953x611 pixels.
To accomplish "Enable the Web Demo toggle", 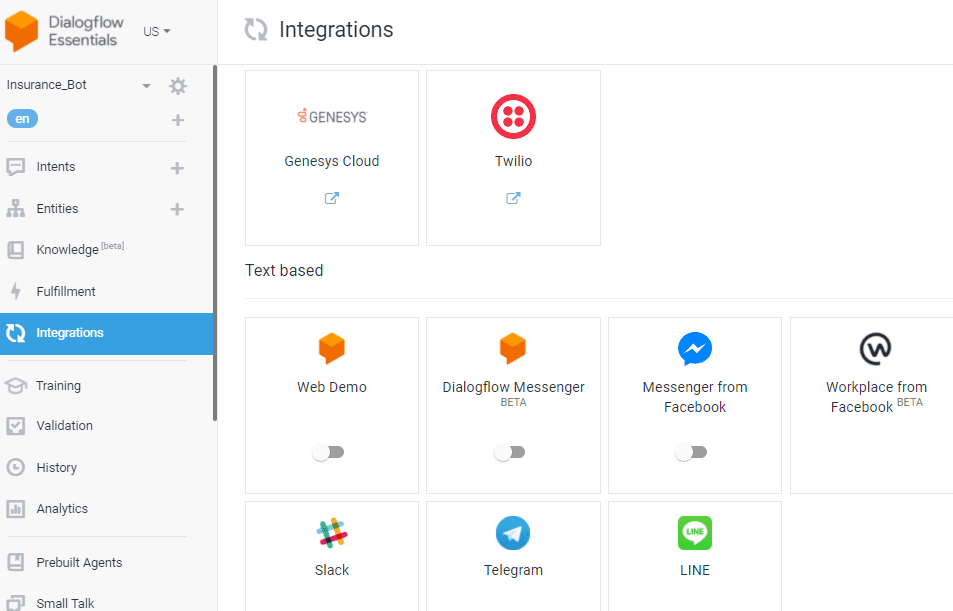I will [329, 452].
